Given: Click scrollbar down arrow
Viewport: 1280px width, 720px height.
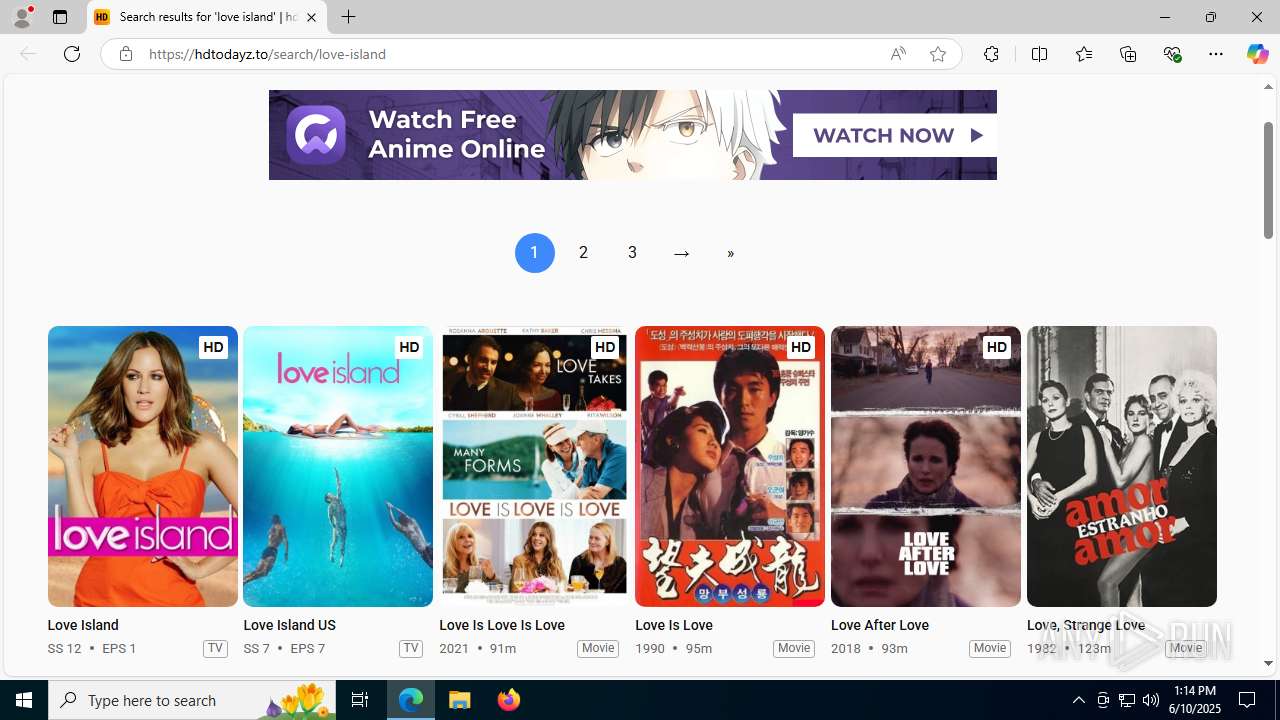Looking at the screenshot, I should tap(1268, 663).
